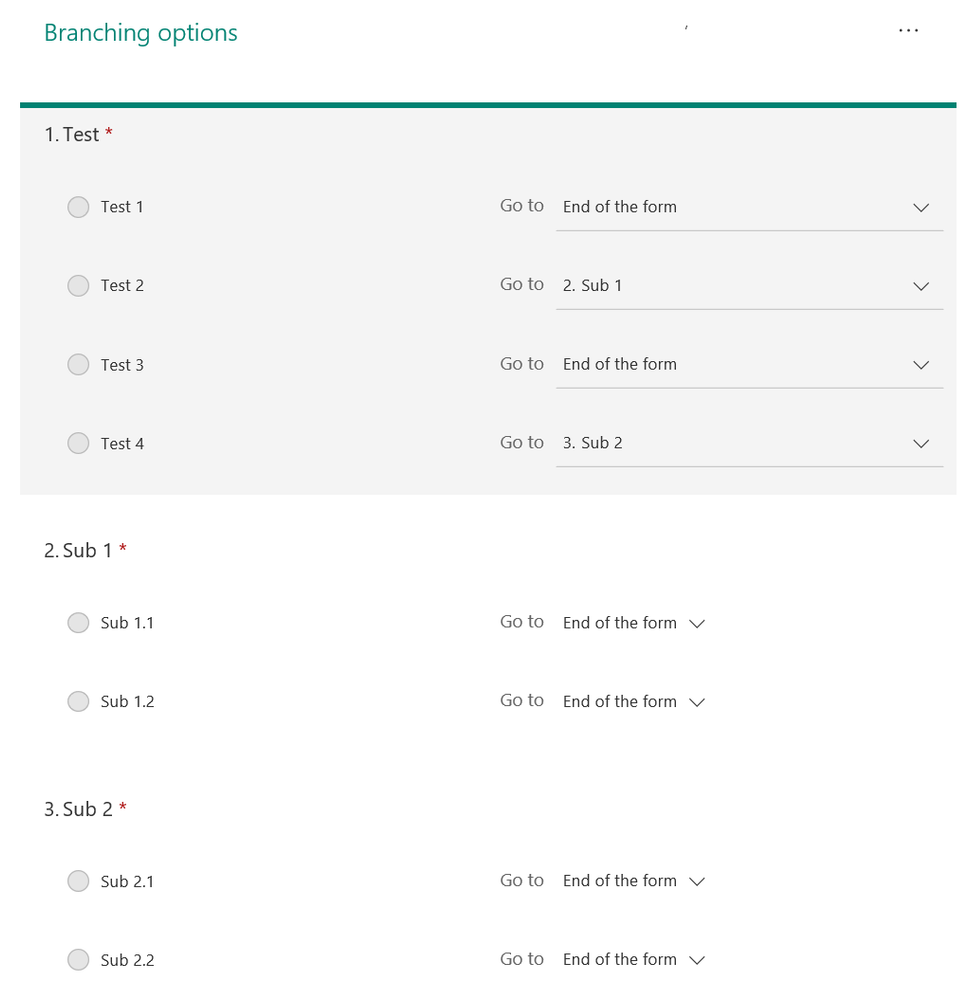This screenshot has width=969, height=999.
Task: Open the more options ellipsis menu
Action: tap(907, 31)
